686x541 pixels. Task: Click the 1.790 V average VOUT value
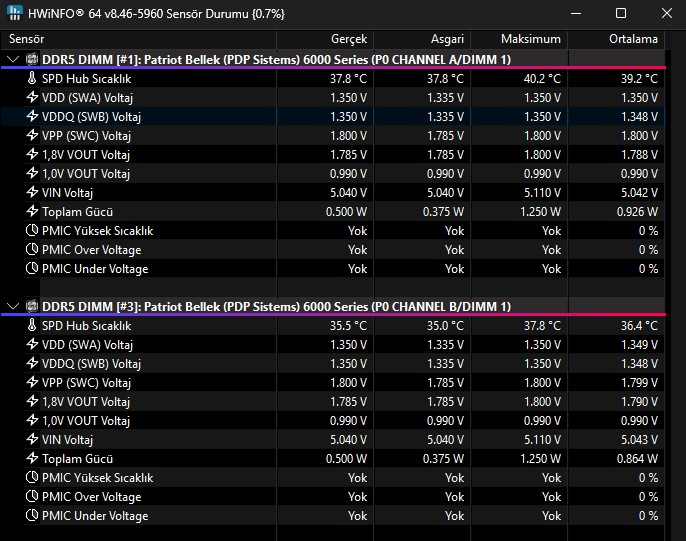click(639, 401)
